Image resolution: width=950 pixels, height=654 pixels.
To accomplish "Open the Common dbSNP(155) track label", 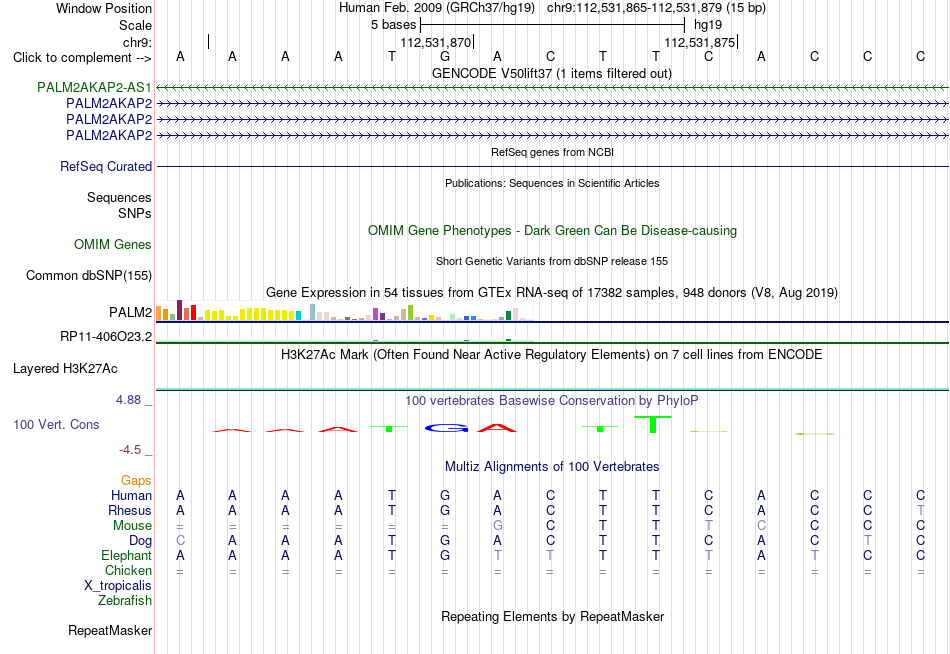I will [88, 275].
